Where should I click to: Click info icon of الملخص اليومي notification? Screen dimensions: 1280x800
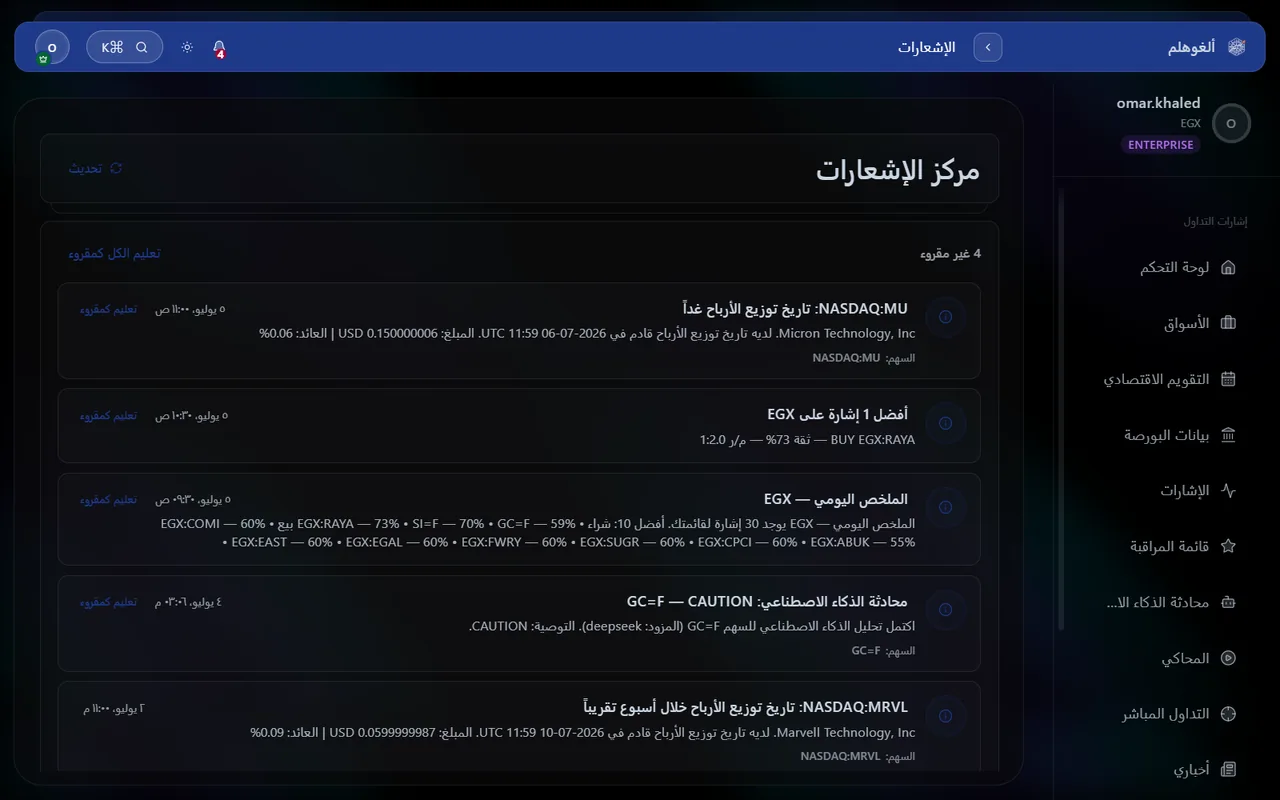tap(945, 507)
